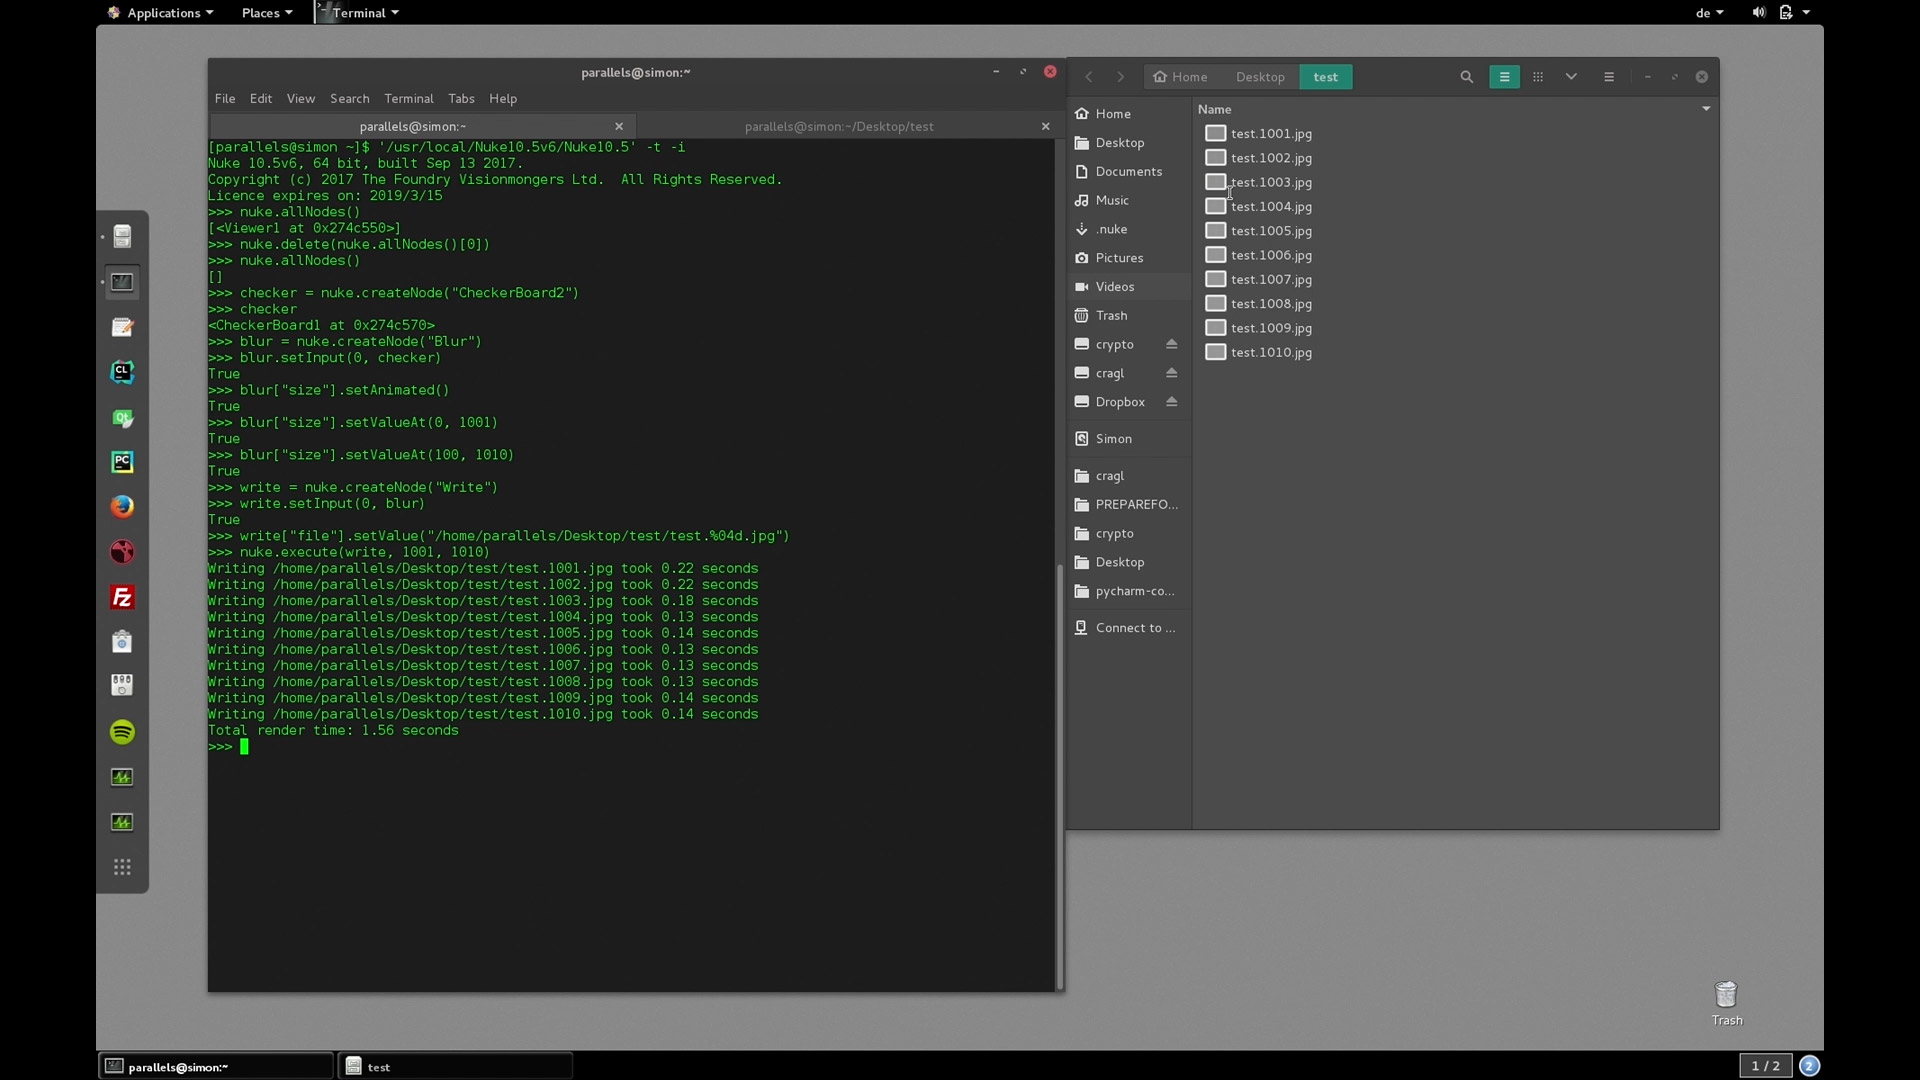Go back in the file manager

1088,77
